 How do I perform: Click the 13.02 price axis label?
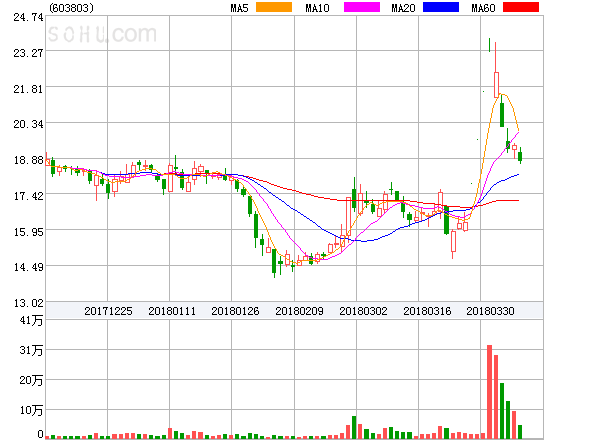click(x=28, y=303)
